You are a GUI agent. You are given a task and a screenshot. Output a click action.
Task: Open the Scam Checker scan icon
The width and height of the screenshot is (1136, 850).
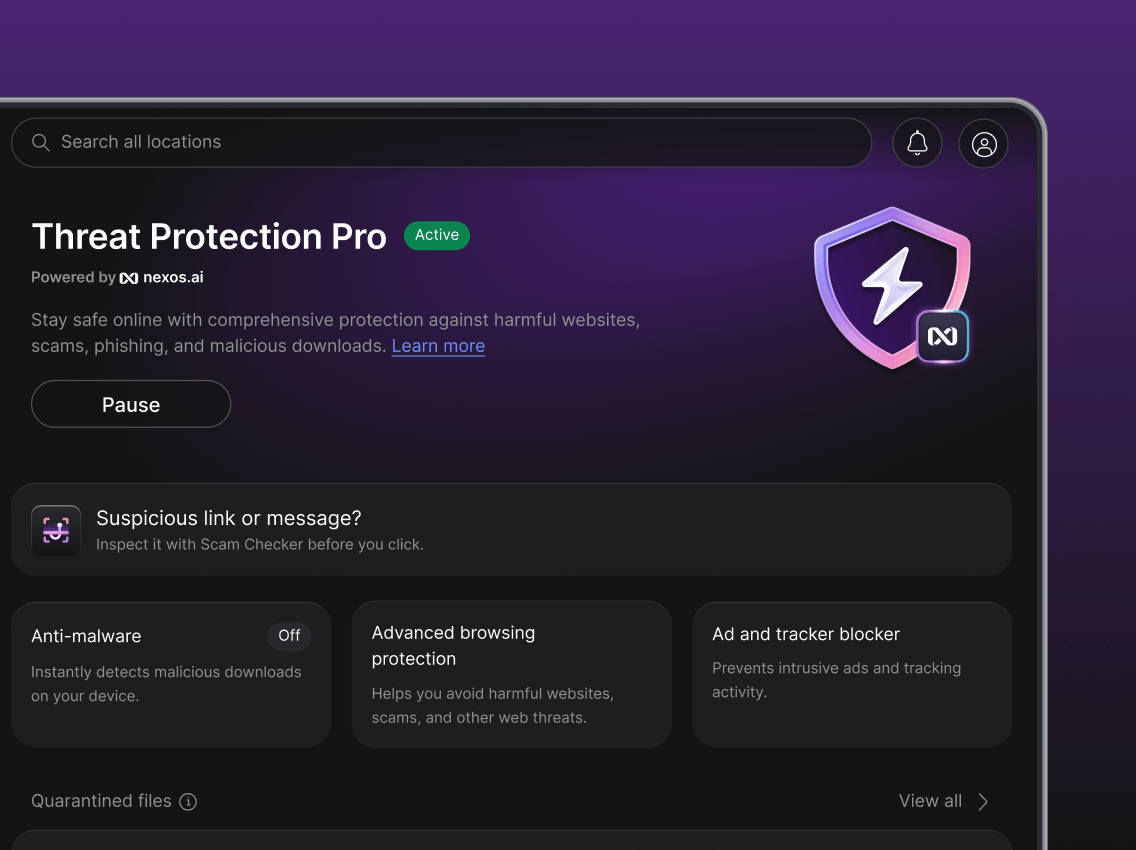[x=56, y=530]
